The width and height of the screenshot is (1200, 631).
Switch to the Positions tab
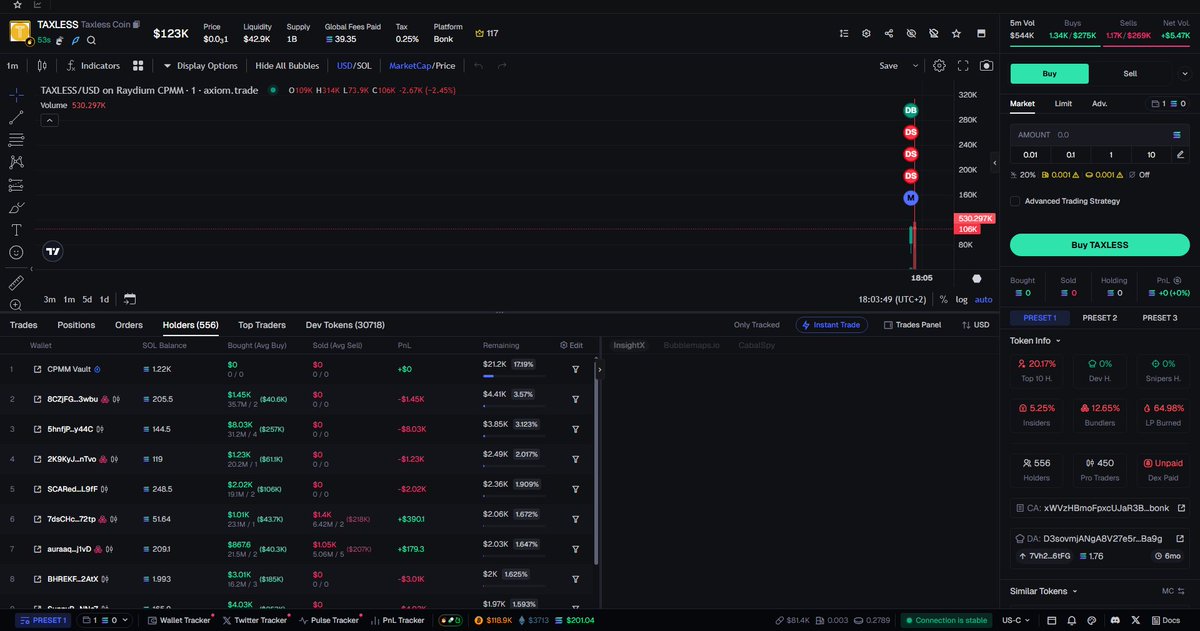[76, 325]
